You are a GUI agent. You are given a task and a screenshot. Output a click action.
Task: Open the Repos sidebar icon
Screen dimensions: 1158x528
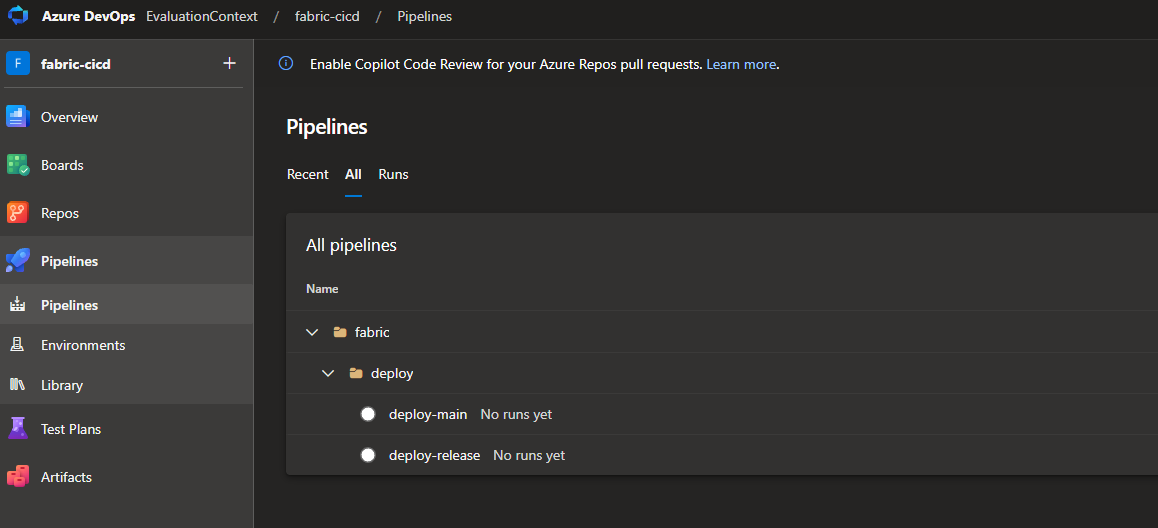(17, 213)
